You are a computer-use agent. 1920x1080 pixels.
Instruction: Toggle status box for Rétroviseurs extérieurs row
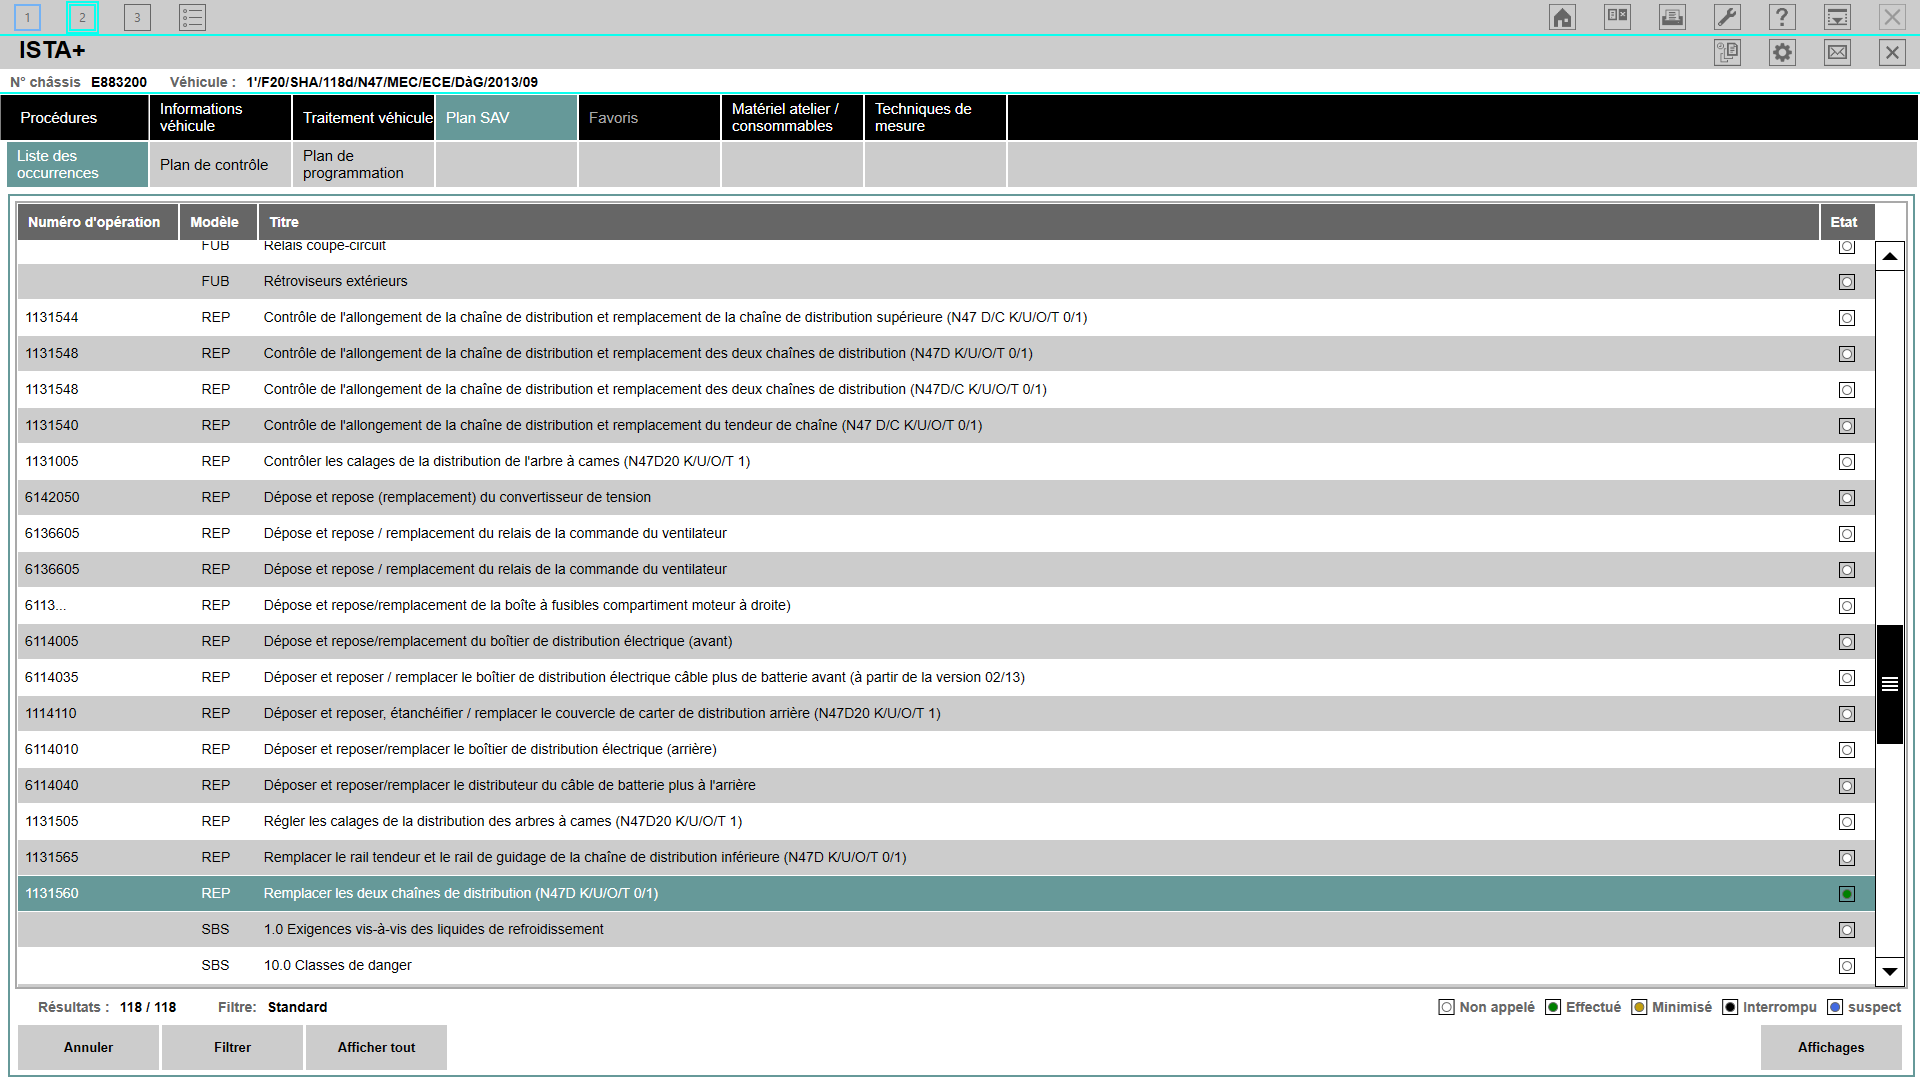(1846, 282)
